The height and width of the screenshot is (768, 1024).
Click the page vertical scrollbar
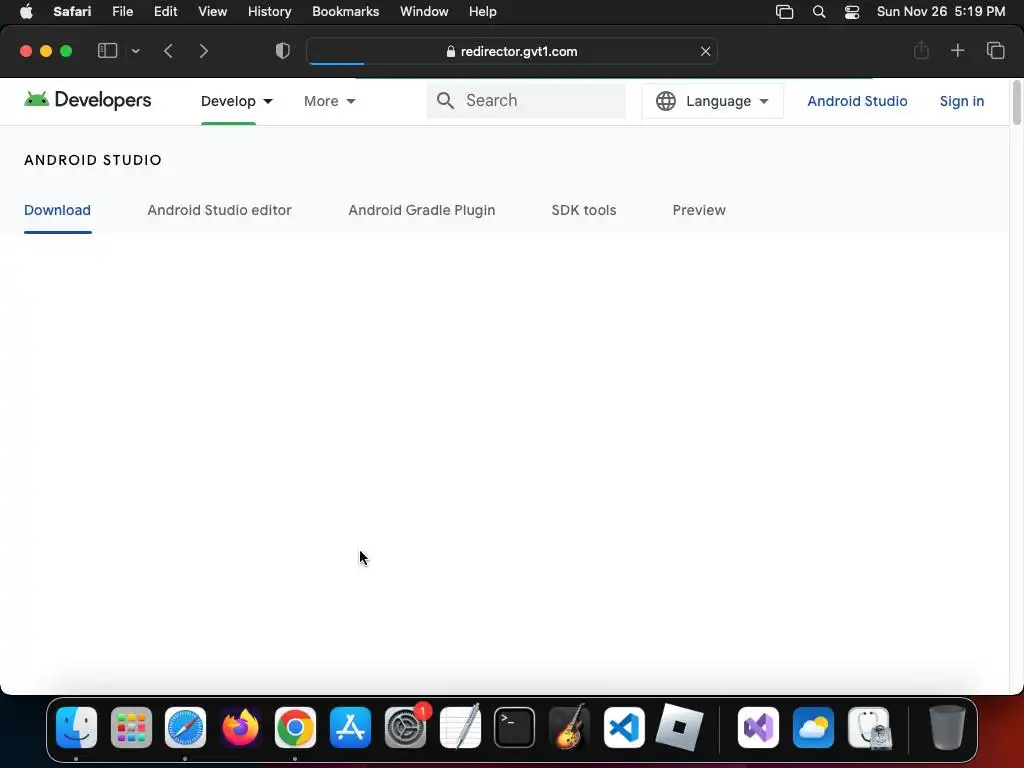pos(1016,103)
